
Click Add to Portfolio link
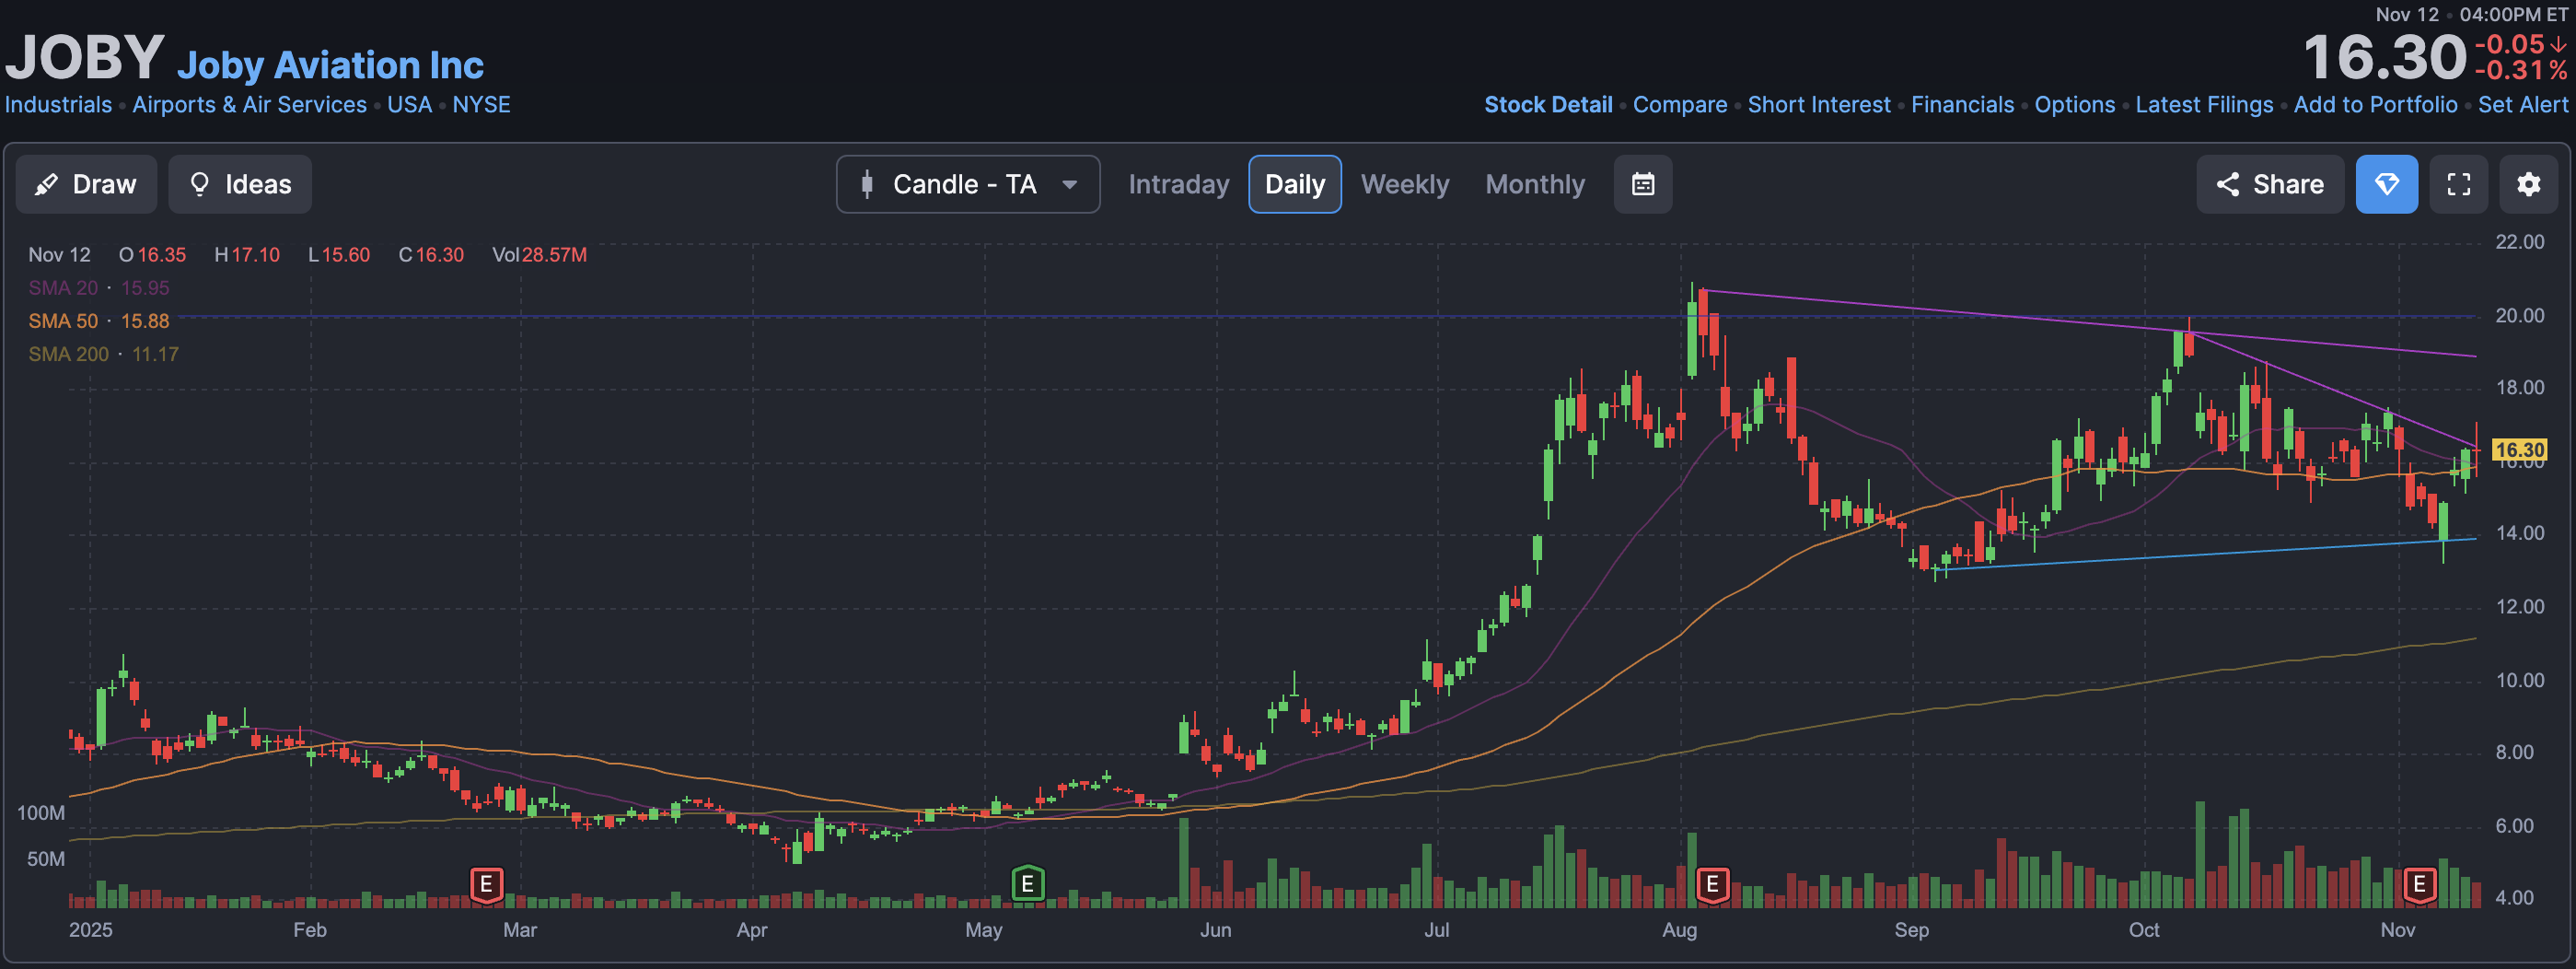[x=2375, y=105]
